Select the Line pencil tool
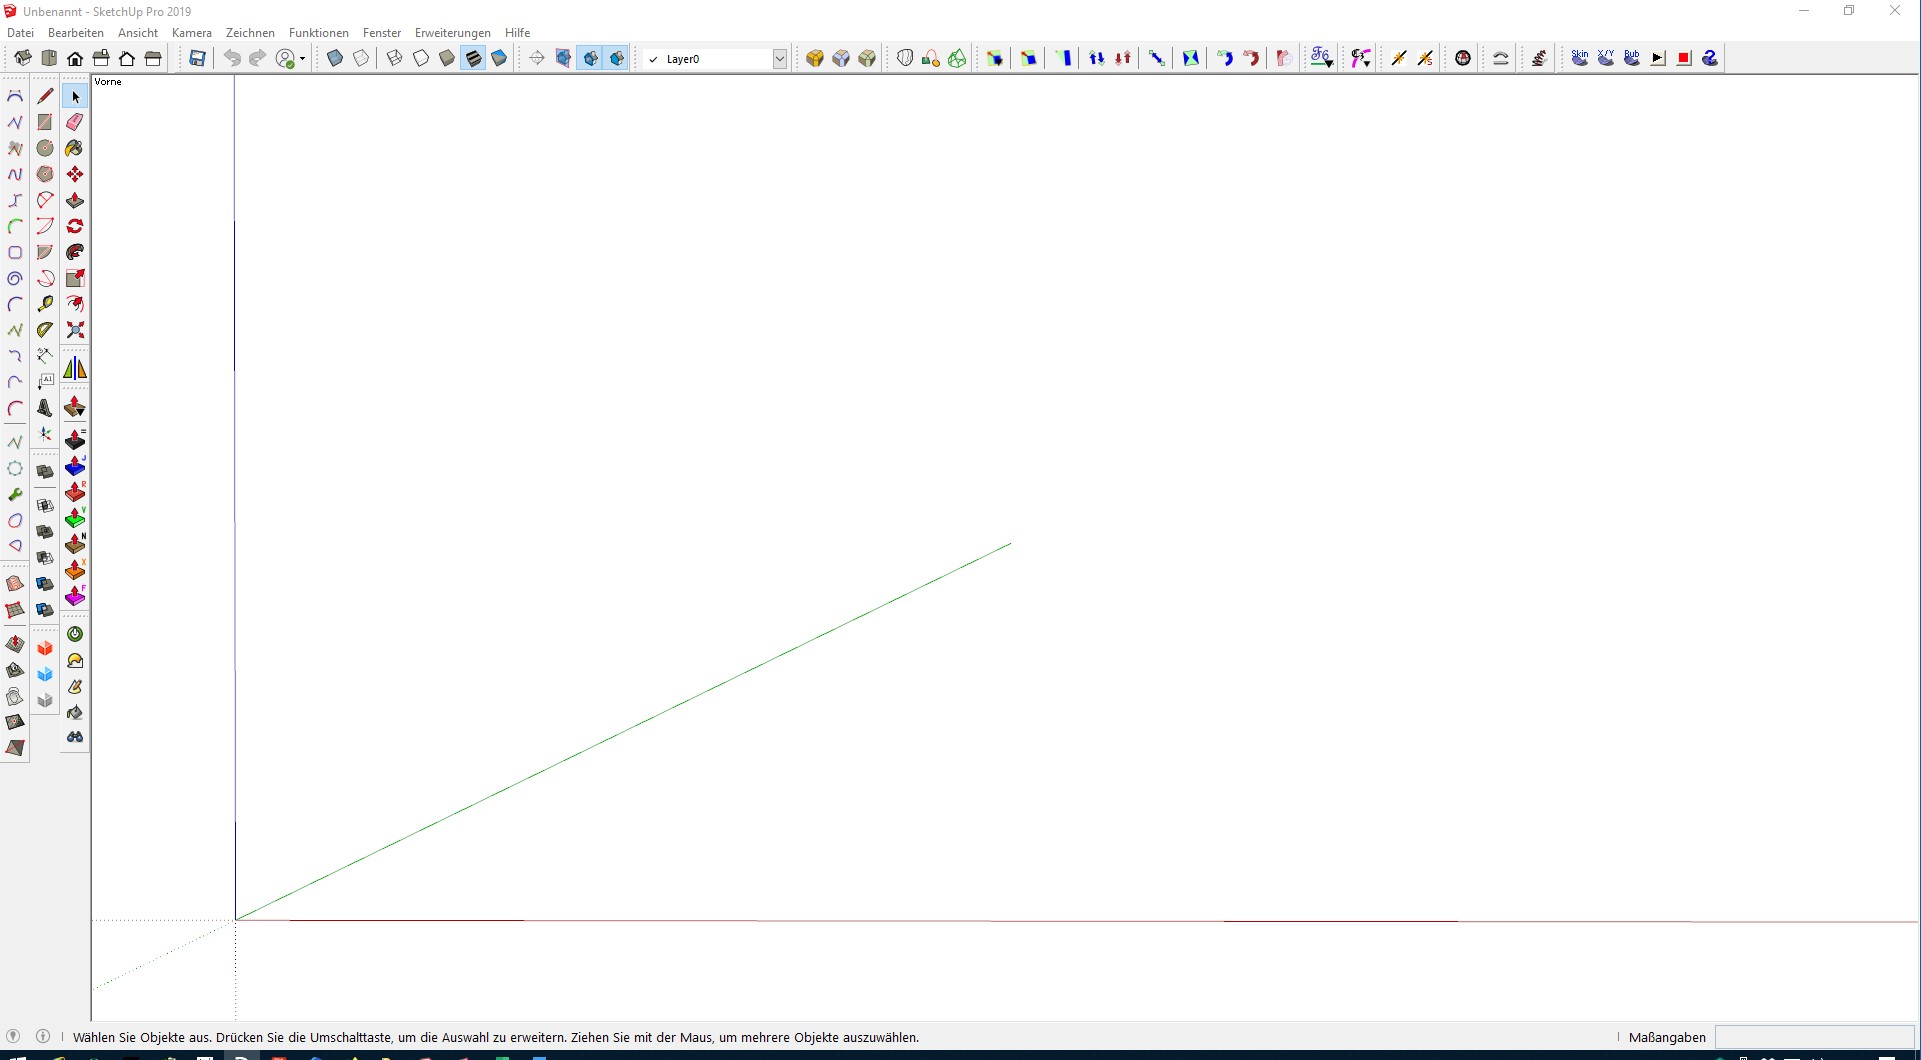Screen dimensions: 1921x1060 (x=45, y=96)
